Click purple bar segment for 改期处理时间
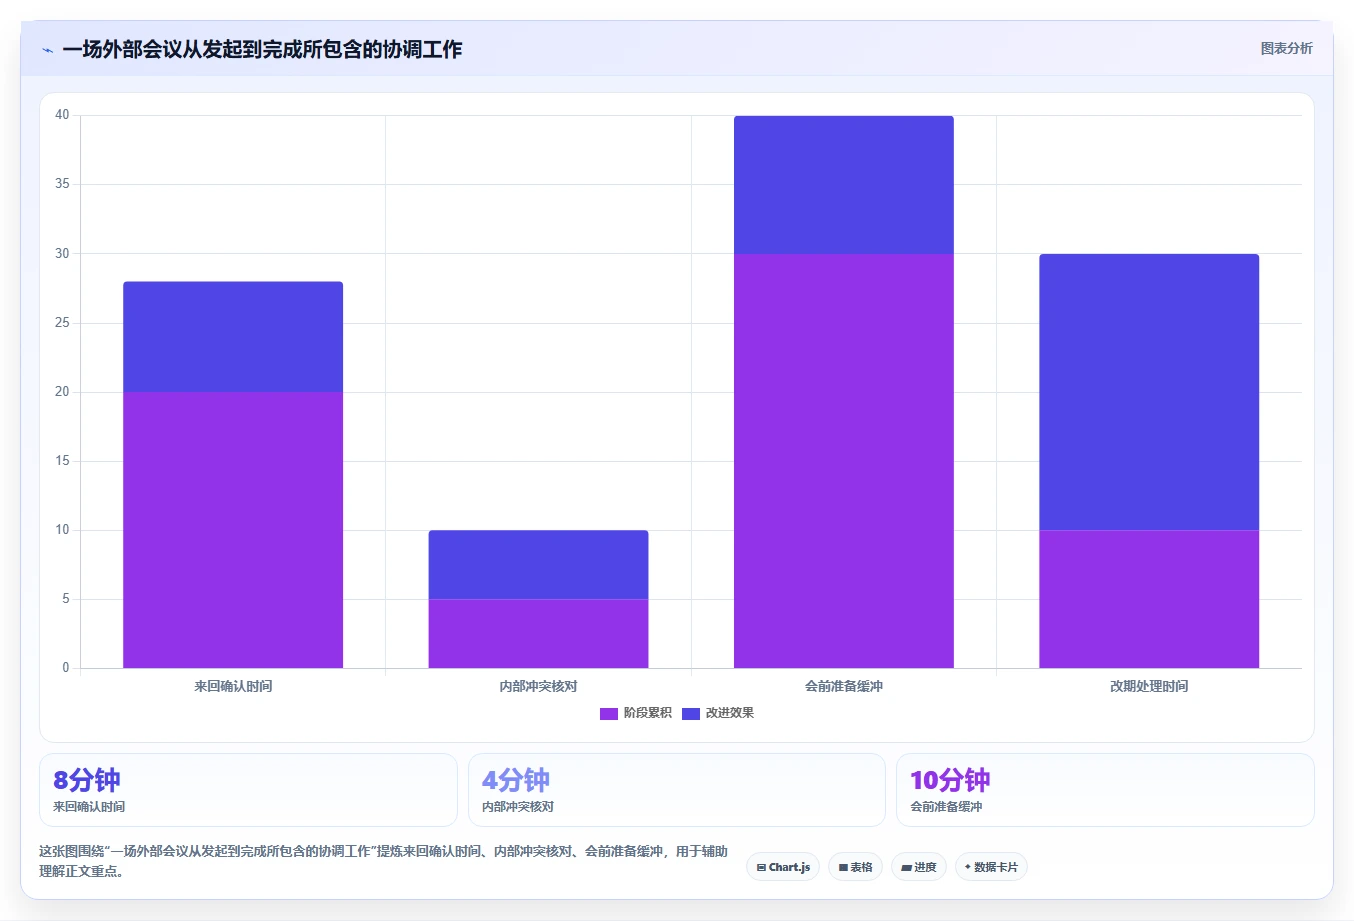The width and height of the screenshot is (1354, 921). pos(1149,599)
